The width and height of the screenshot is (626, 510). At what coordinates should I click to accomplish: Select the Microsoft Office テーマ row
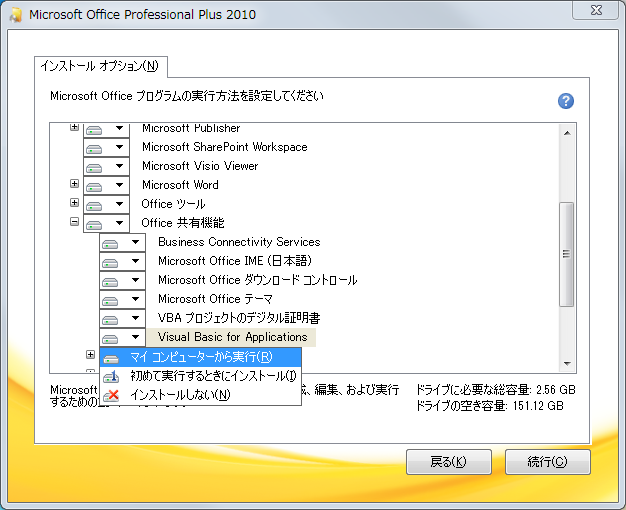click(x=216, y=299)
